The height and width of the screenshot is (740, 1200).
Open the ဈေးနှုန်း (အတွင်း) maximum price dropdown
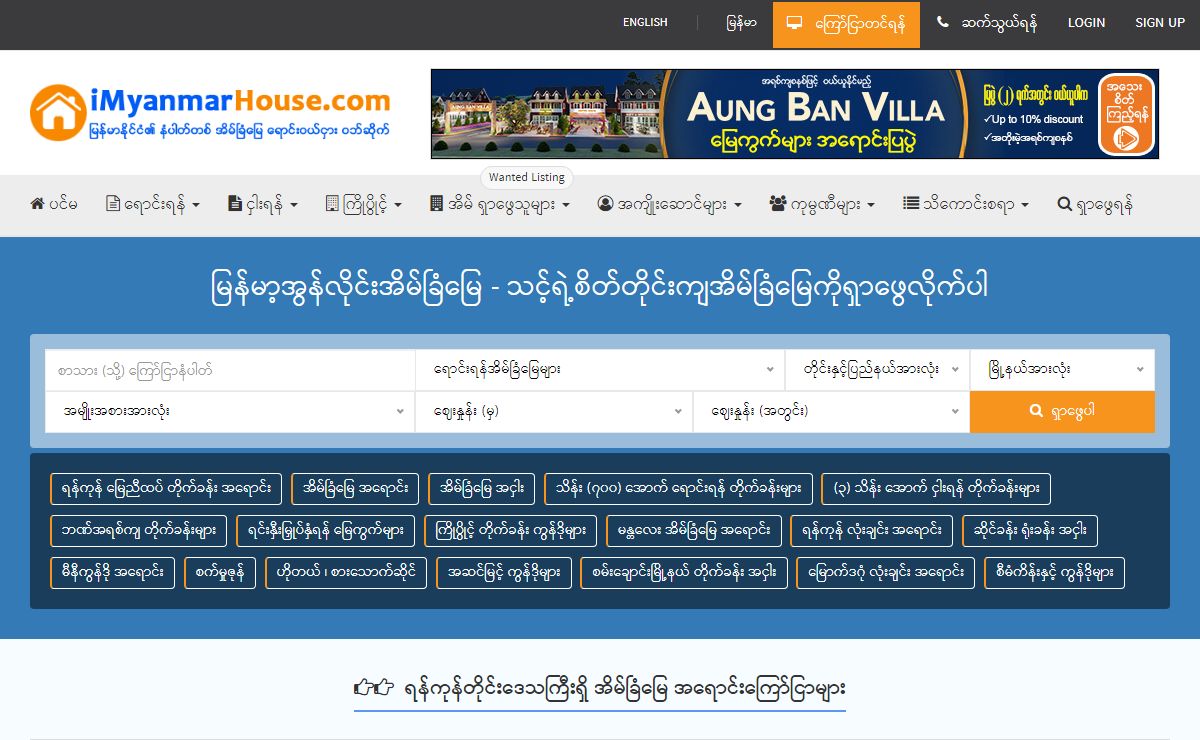pos(831,412)
